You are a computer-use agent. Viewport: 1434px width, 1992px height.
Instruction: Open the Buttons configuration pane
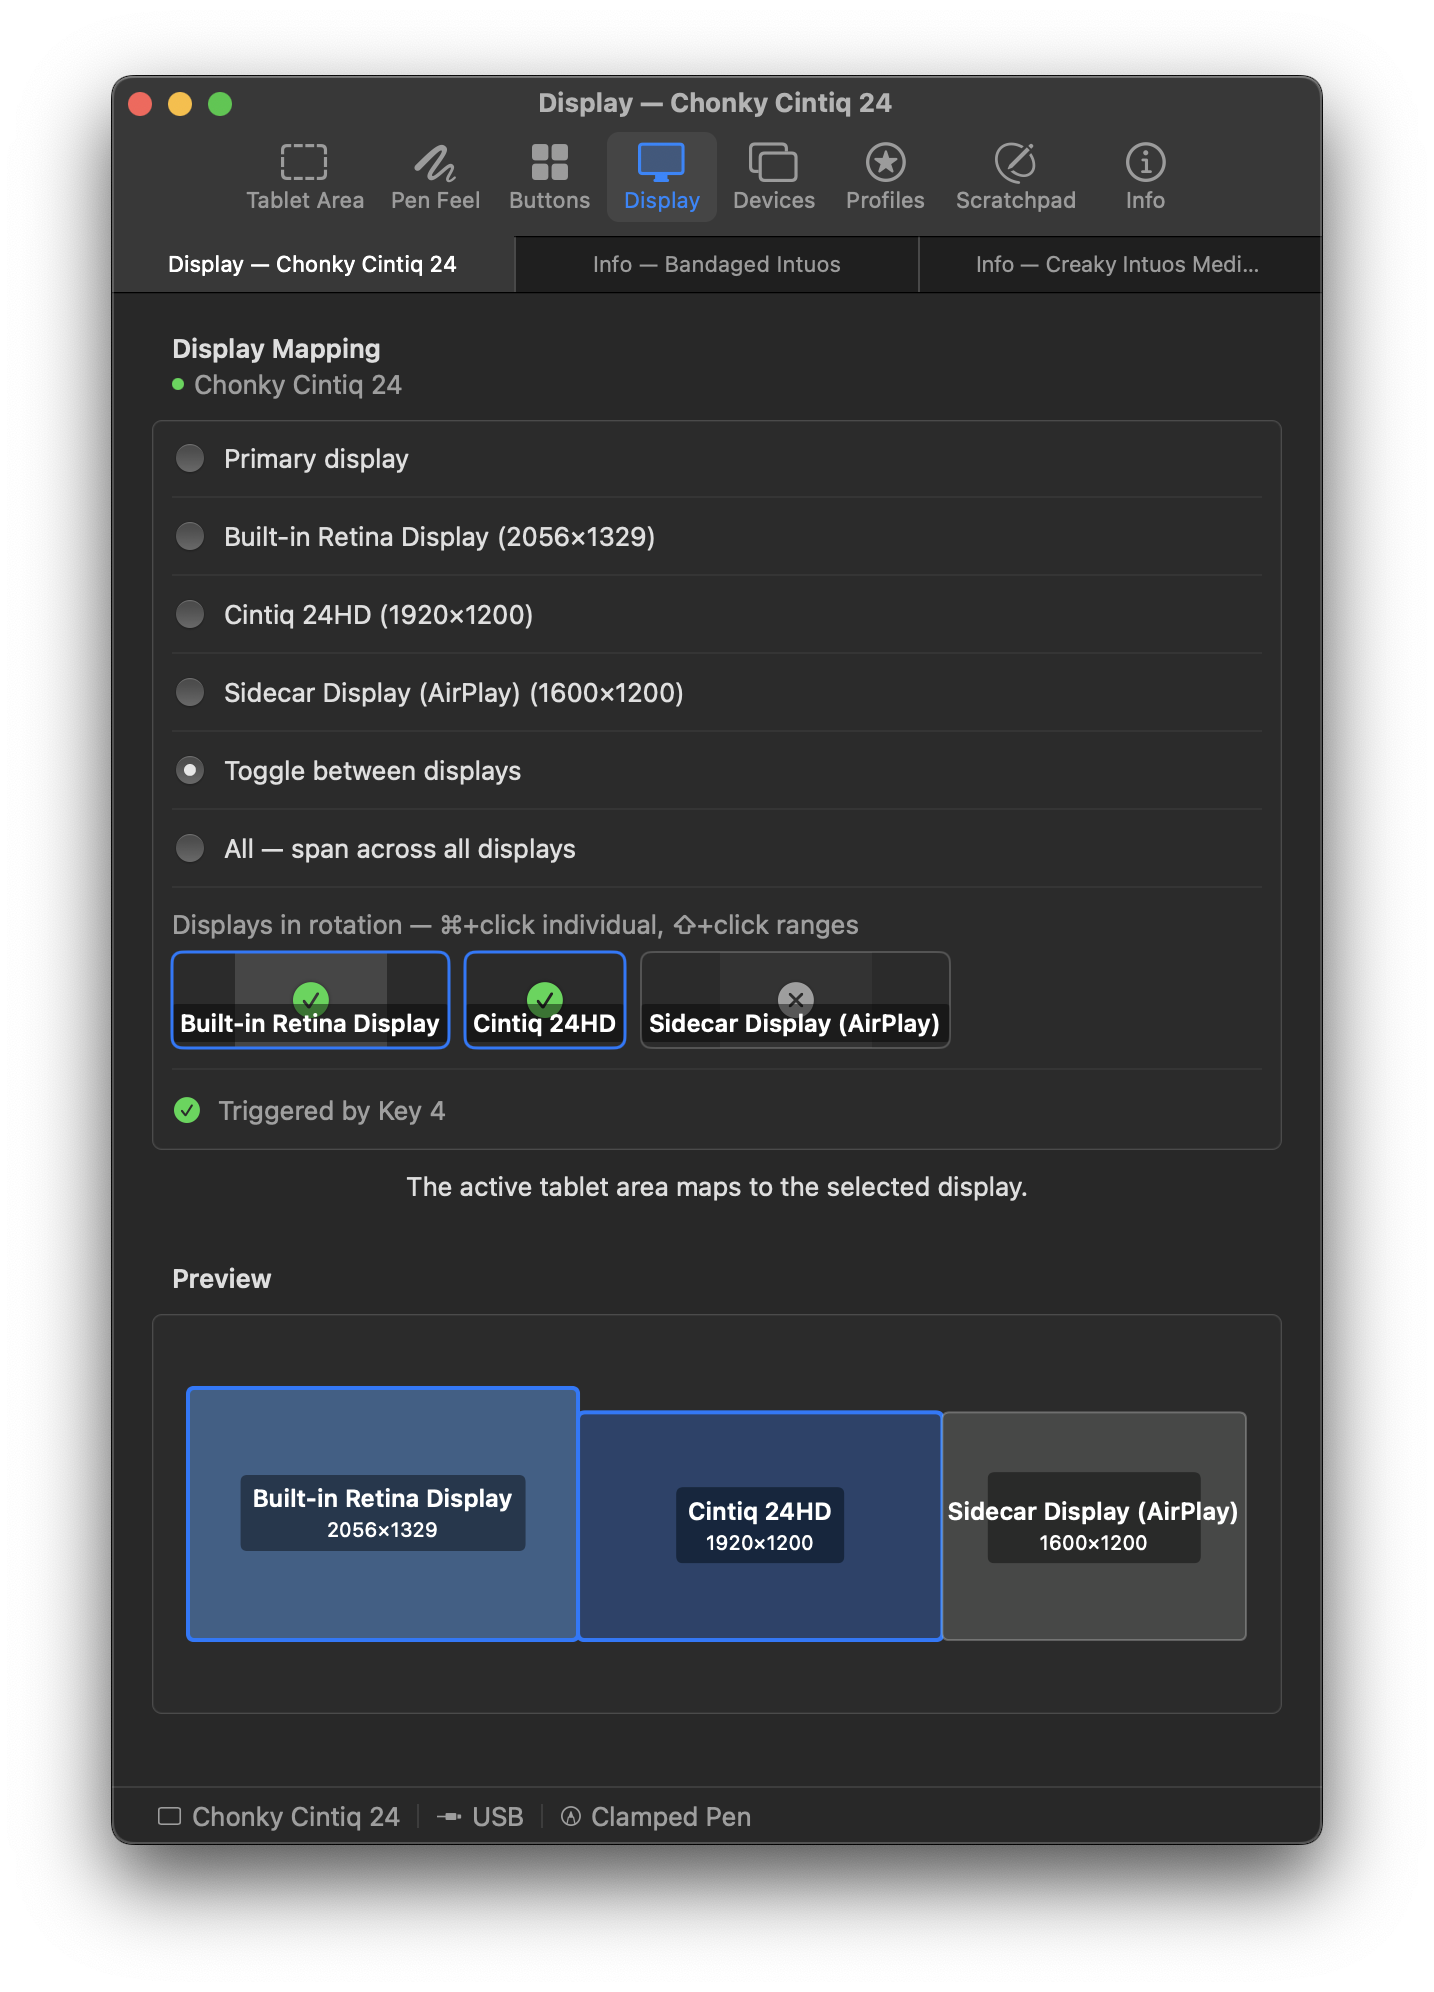pos(549,177)
